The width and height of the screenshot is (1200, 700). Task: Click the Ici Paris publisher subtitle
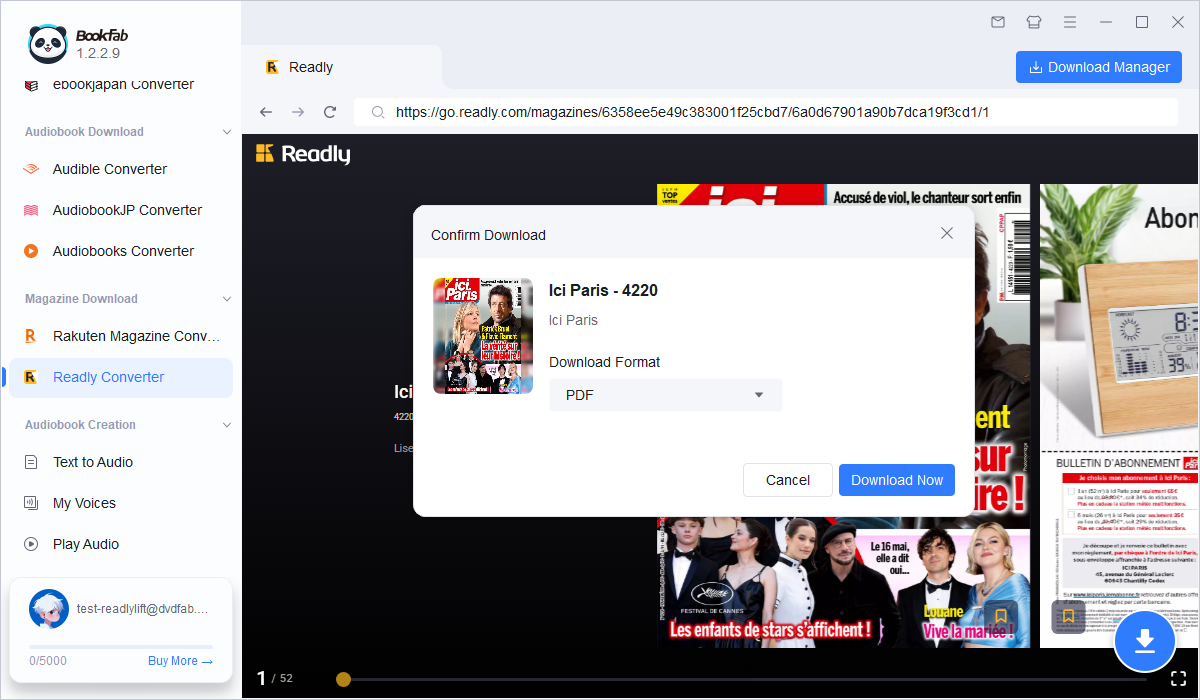[x=573, y=320]
